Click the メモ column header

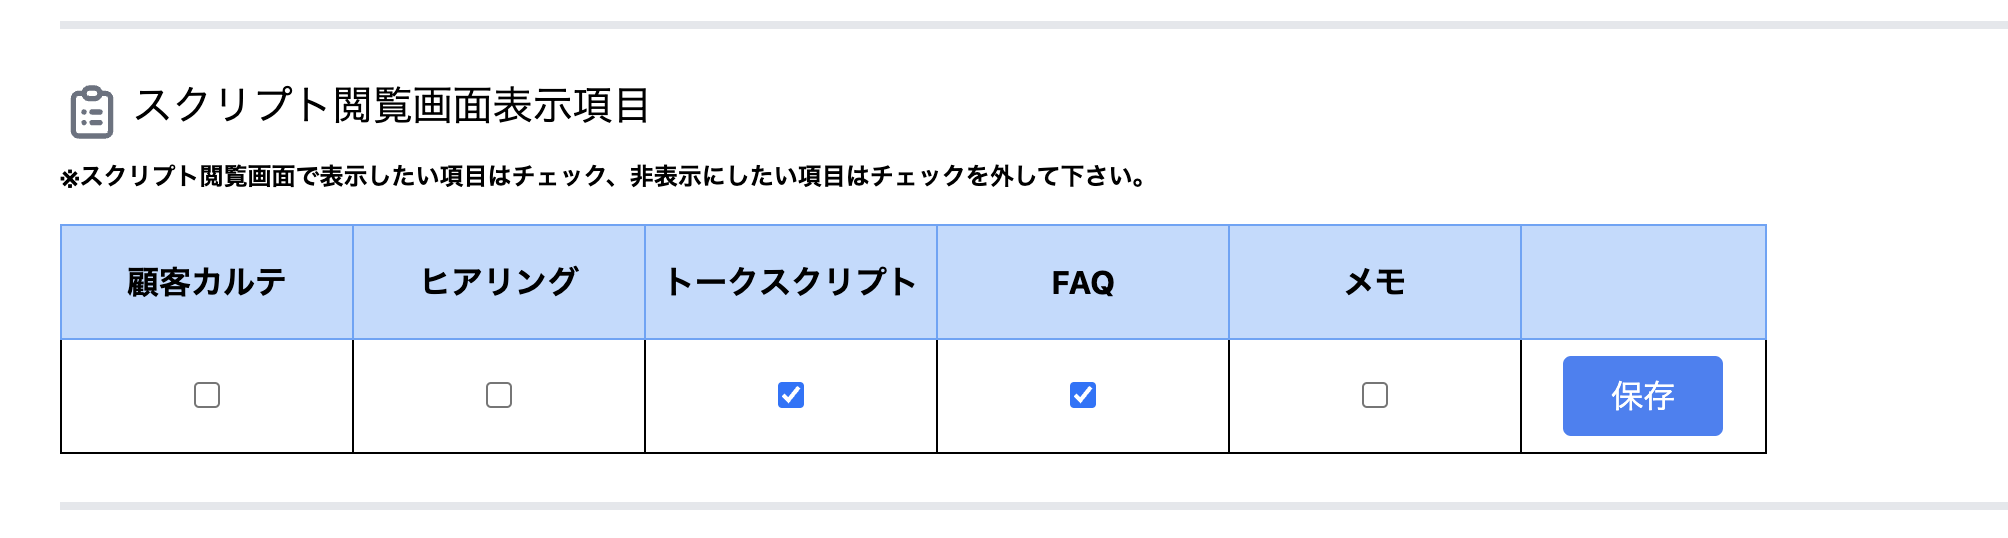click(1375, 282)
